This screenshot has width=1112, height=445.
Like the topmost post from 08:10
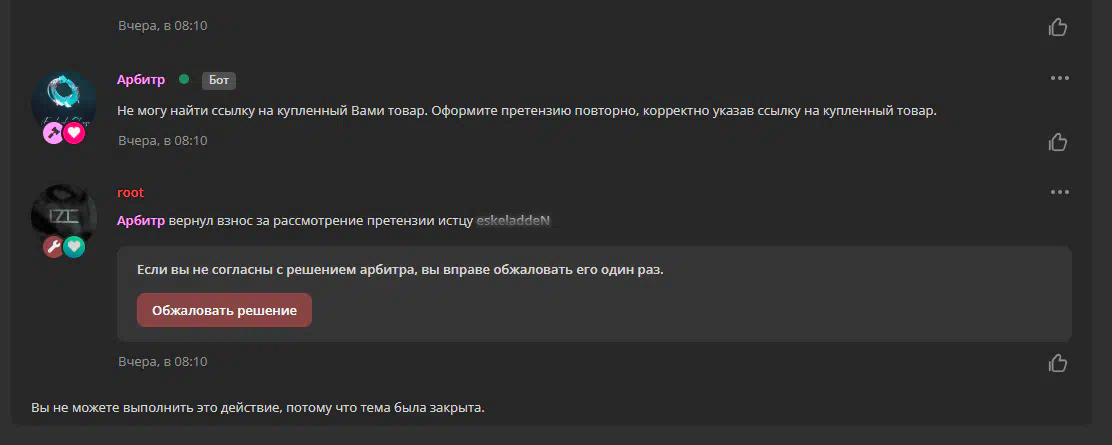1057,27
